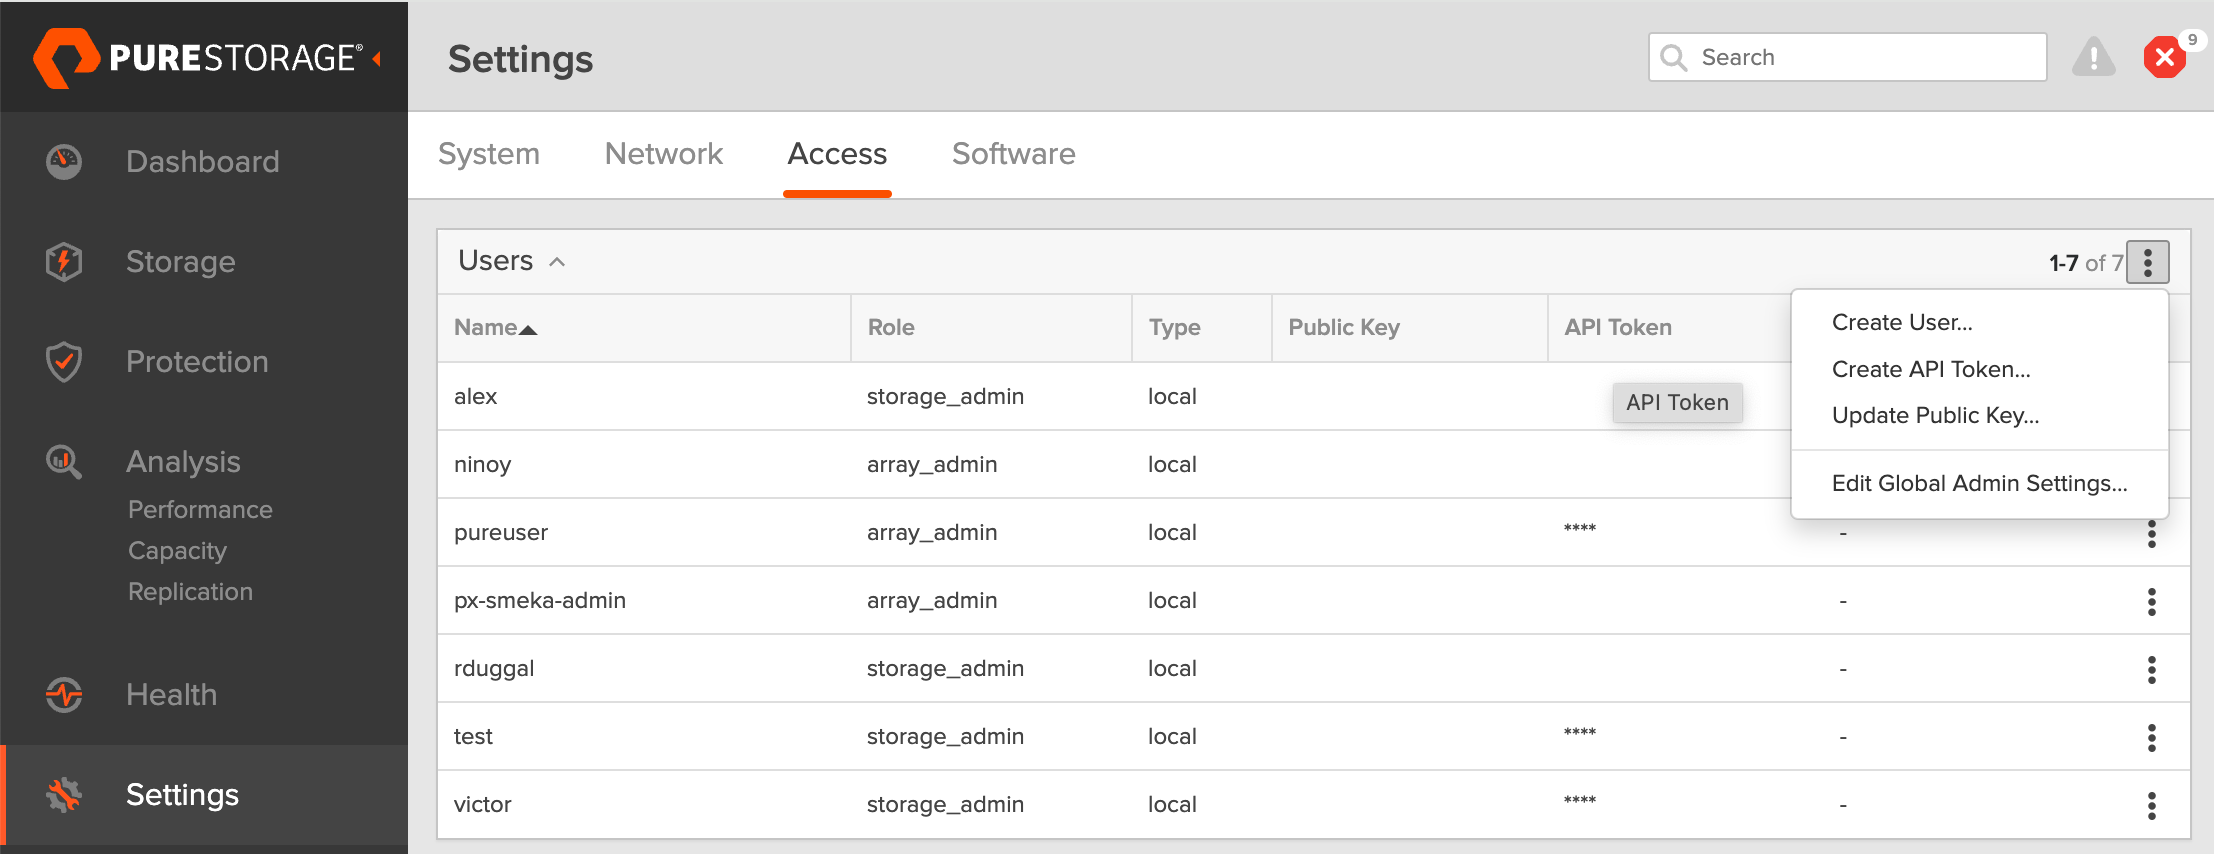Select the pureuser user name
The image size is (2214, 854).
(501, 533)
